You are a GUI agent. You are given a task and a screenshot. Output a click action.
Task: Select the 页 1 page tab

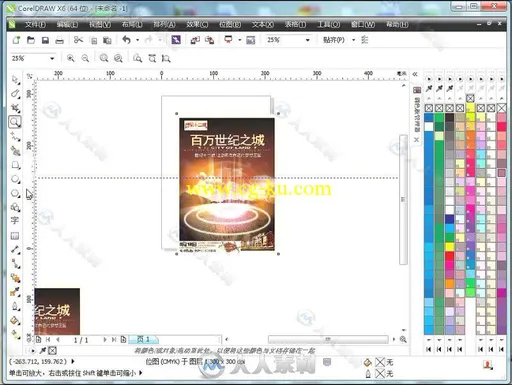click(143, 339)
